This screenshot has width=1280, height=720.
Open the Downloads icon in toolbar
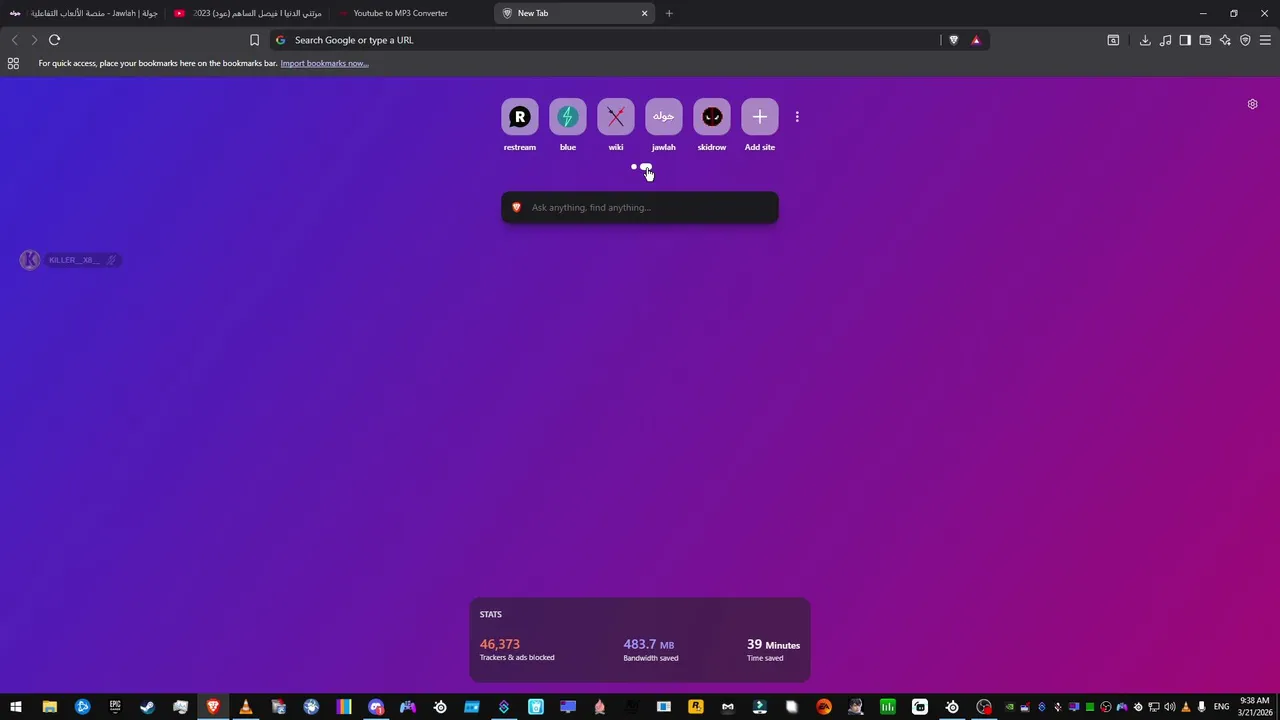[x=1145, y=40]
